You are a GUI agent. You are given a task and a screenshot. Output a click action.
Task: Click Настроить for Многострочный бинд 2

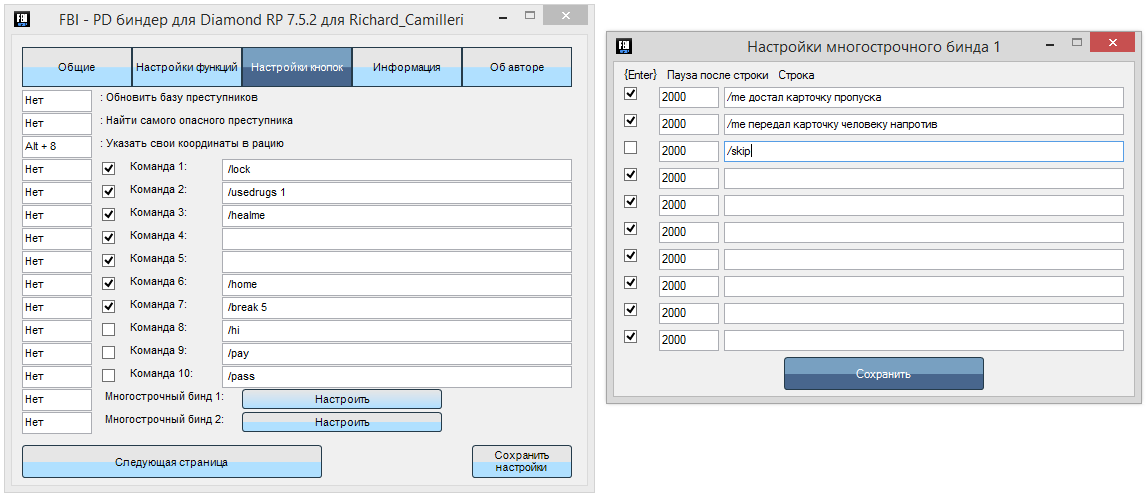[x=342, y=422]
